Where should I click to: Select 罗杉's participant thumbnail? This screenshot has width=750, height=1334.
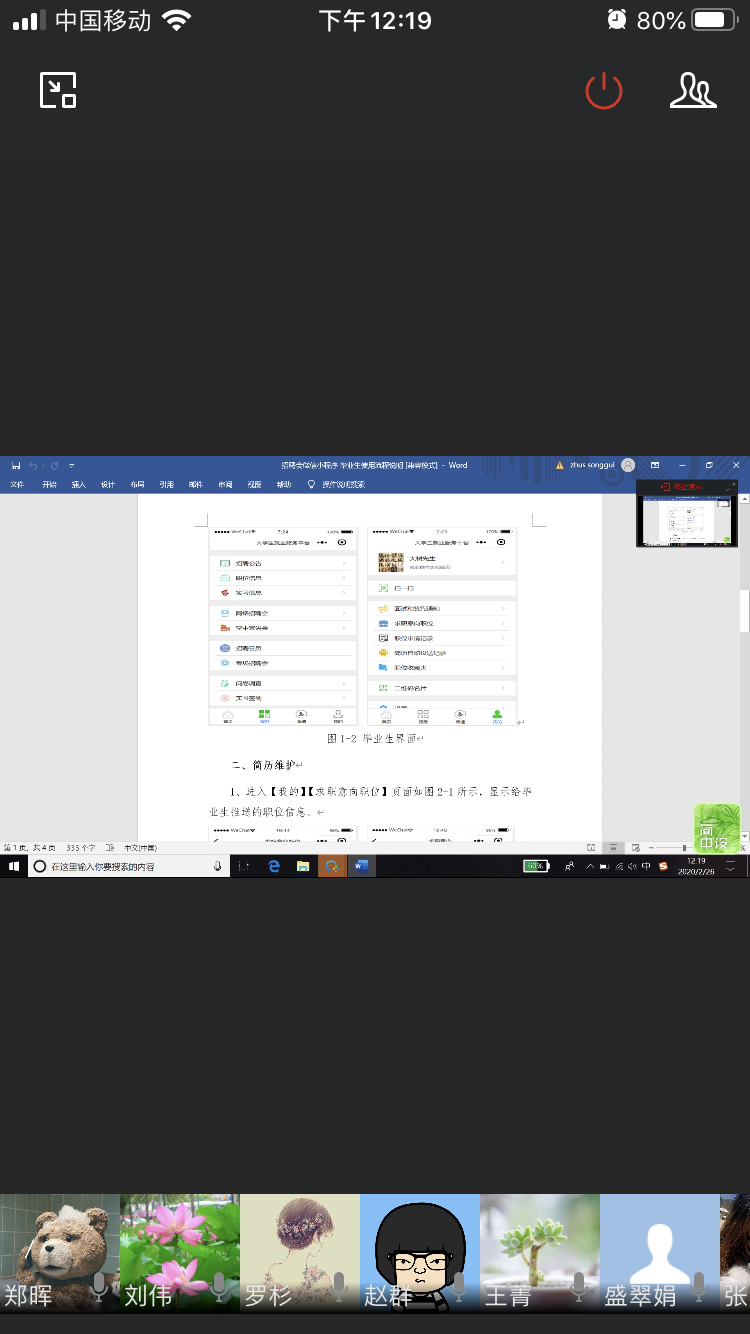pos(300,1252)
